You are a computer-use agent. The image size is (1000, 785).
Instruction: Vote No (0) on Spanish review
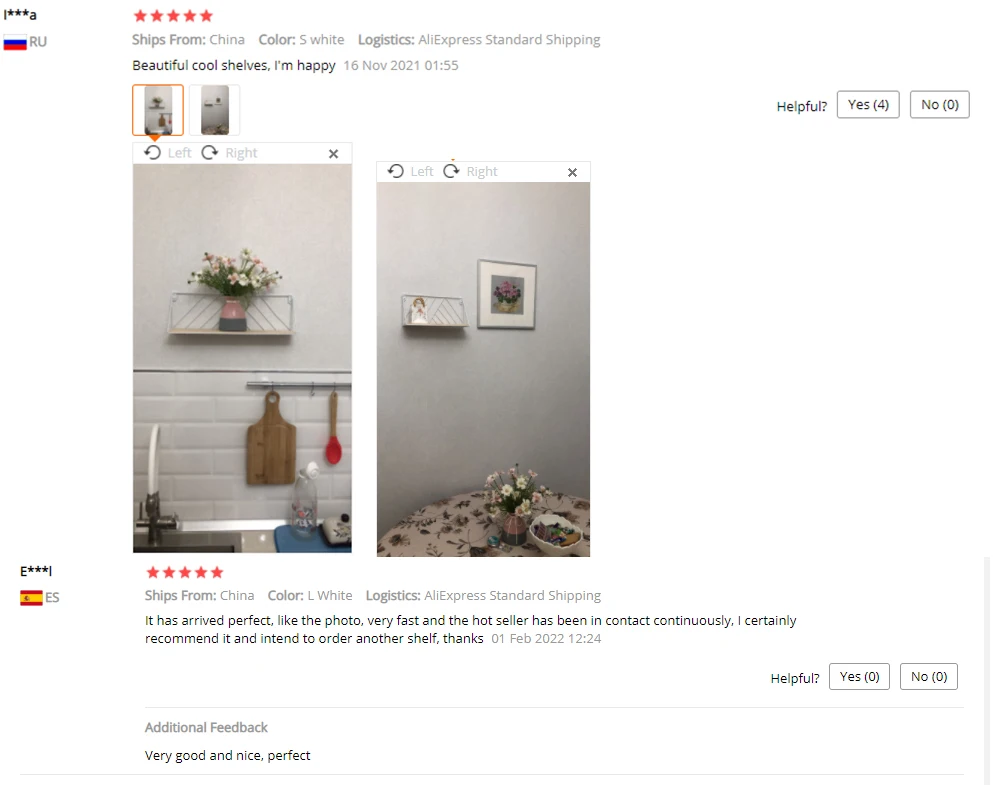[929, 677]
